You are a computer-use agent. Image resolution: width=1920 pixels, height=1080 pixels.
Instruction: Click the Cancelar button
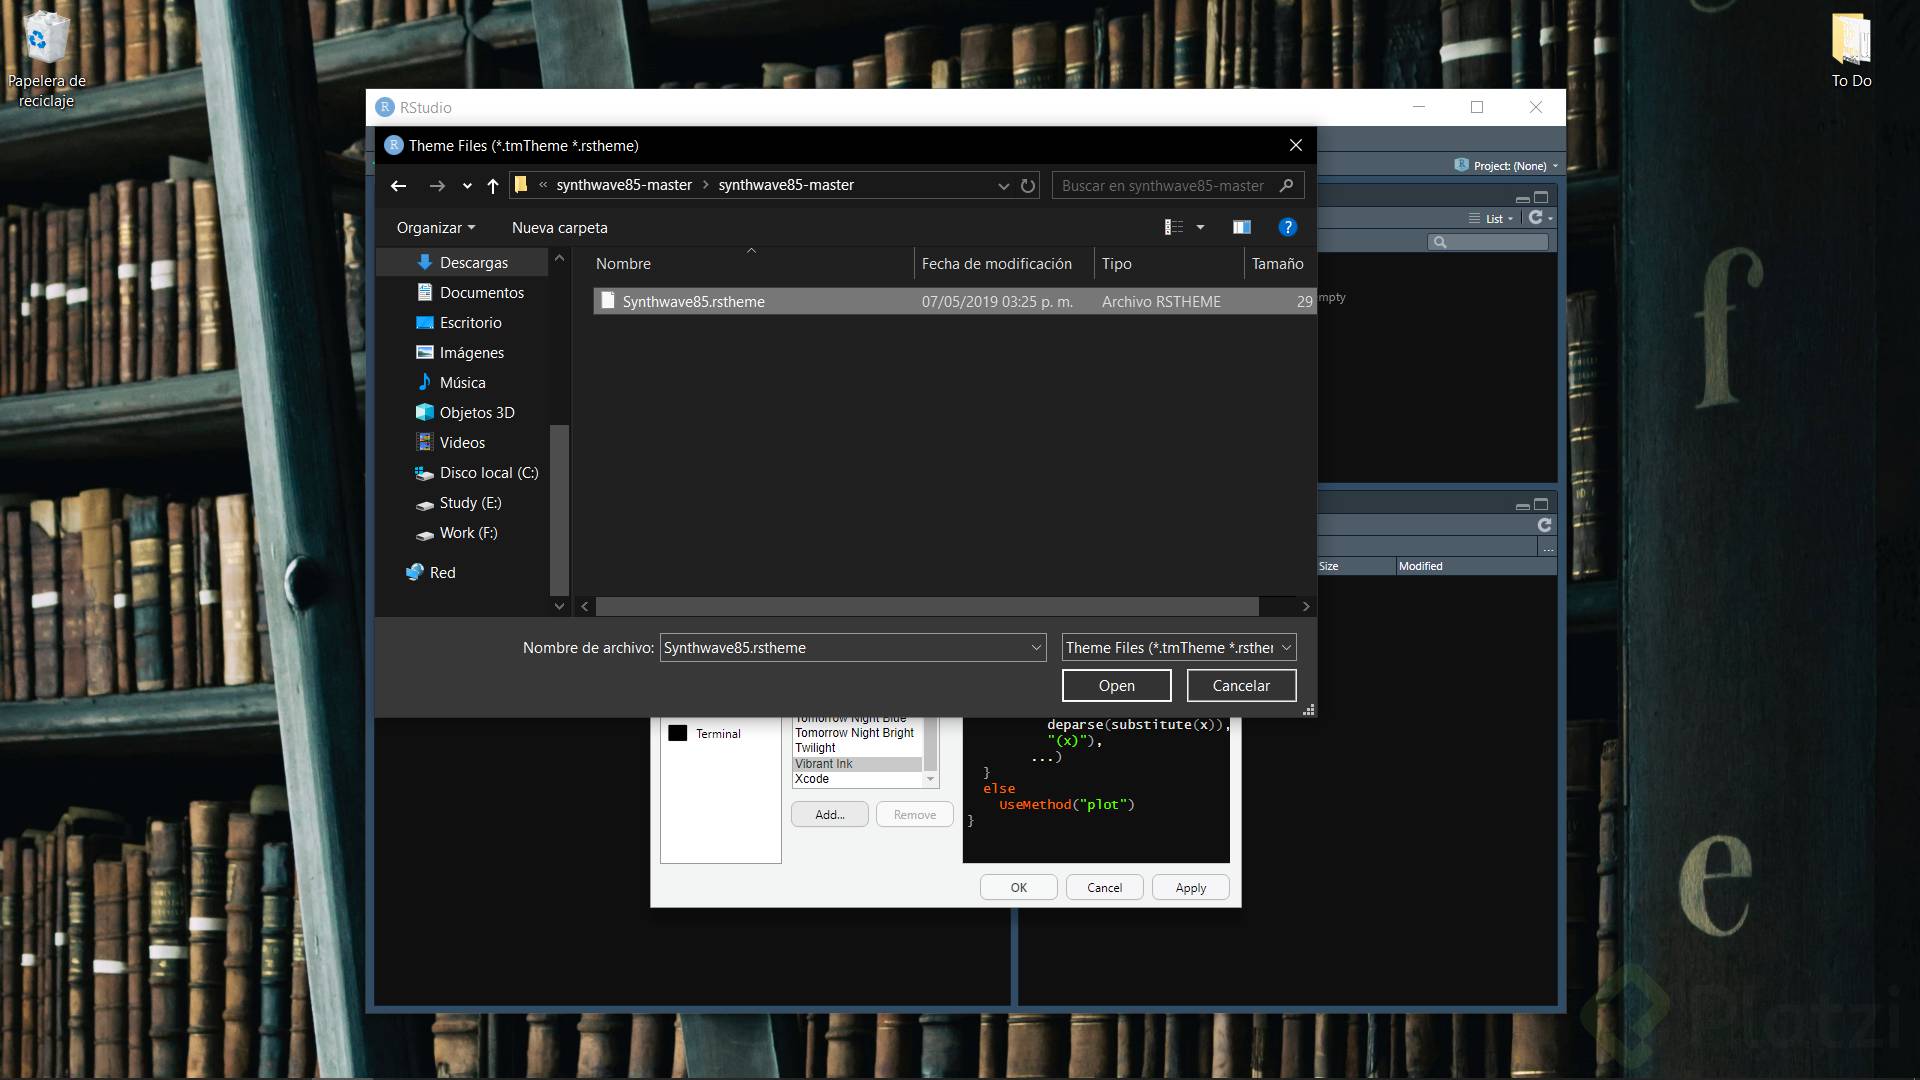1241,686
